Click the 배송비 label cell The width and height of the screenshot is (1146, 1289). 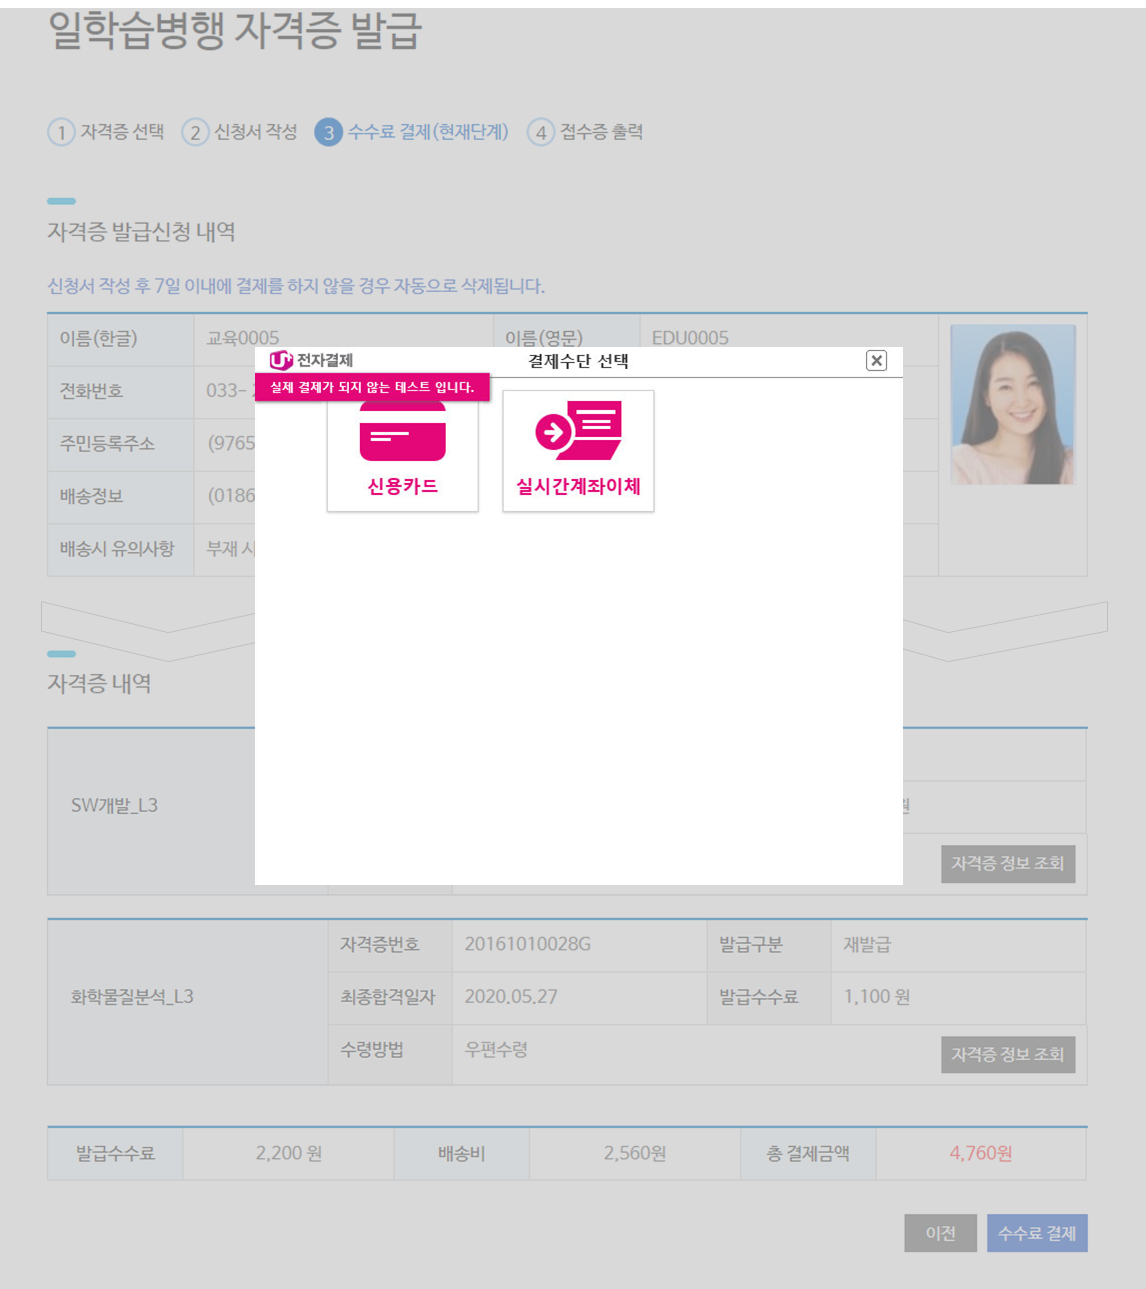pyautogui.click(x=461, y=1153)
